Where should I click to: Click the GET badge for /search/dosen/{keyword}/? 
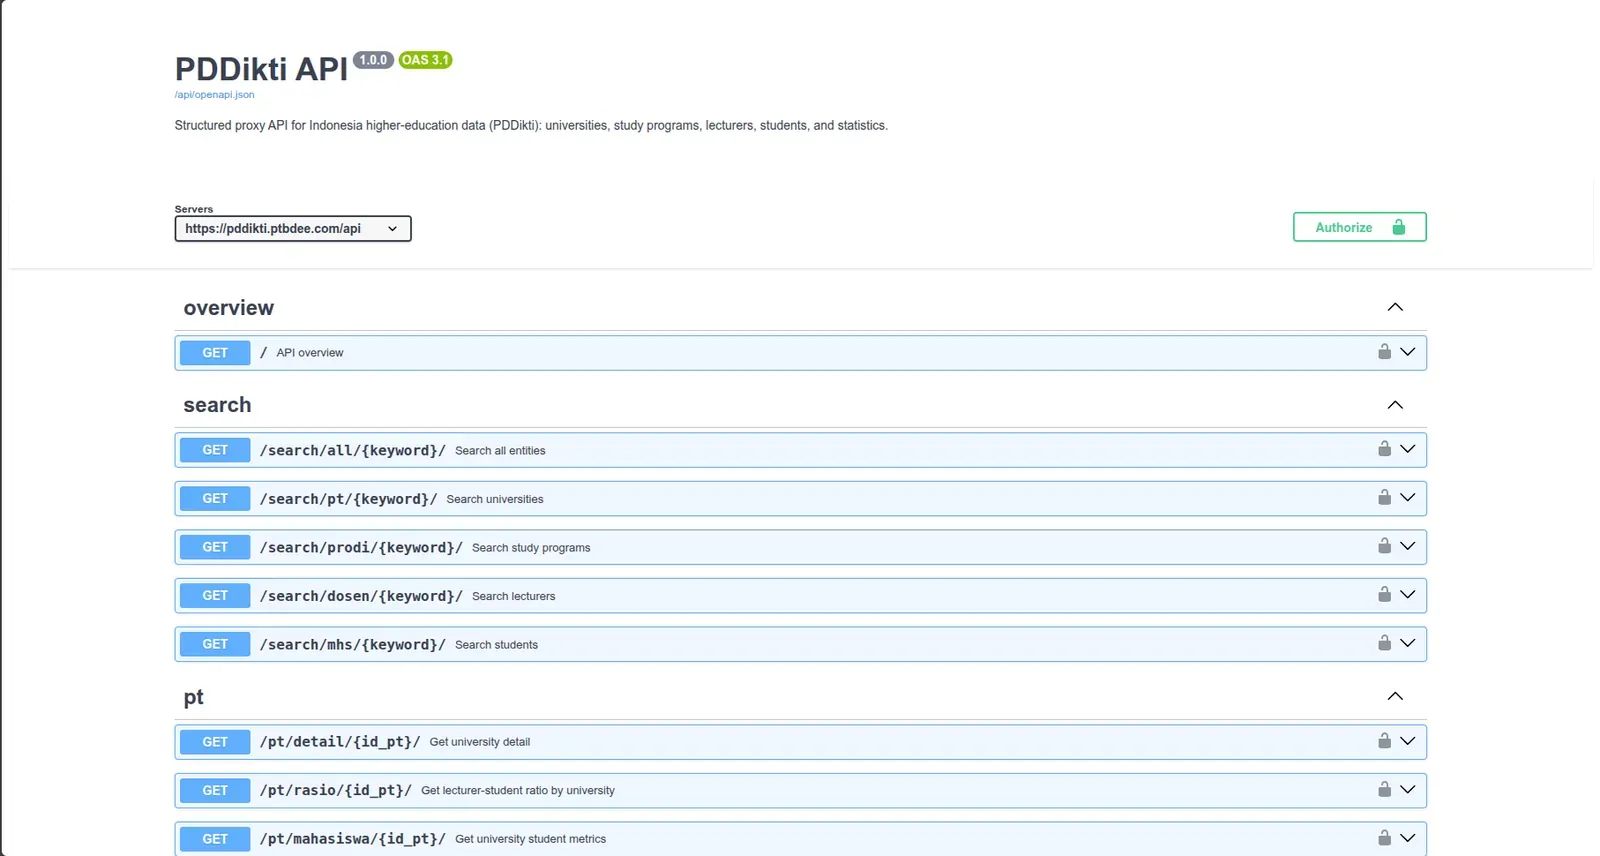tap(215, 596)
